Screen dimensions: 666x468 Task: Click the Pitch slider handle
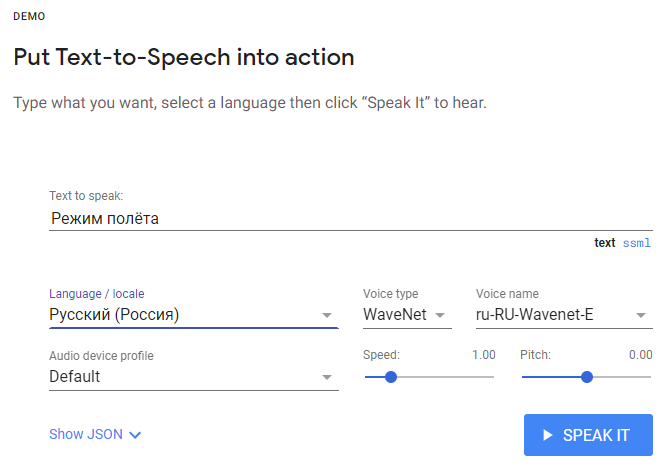[x=587, y=377]
